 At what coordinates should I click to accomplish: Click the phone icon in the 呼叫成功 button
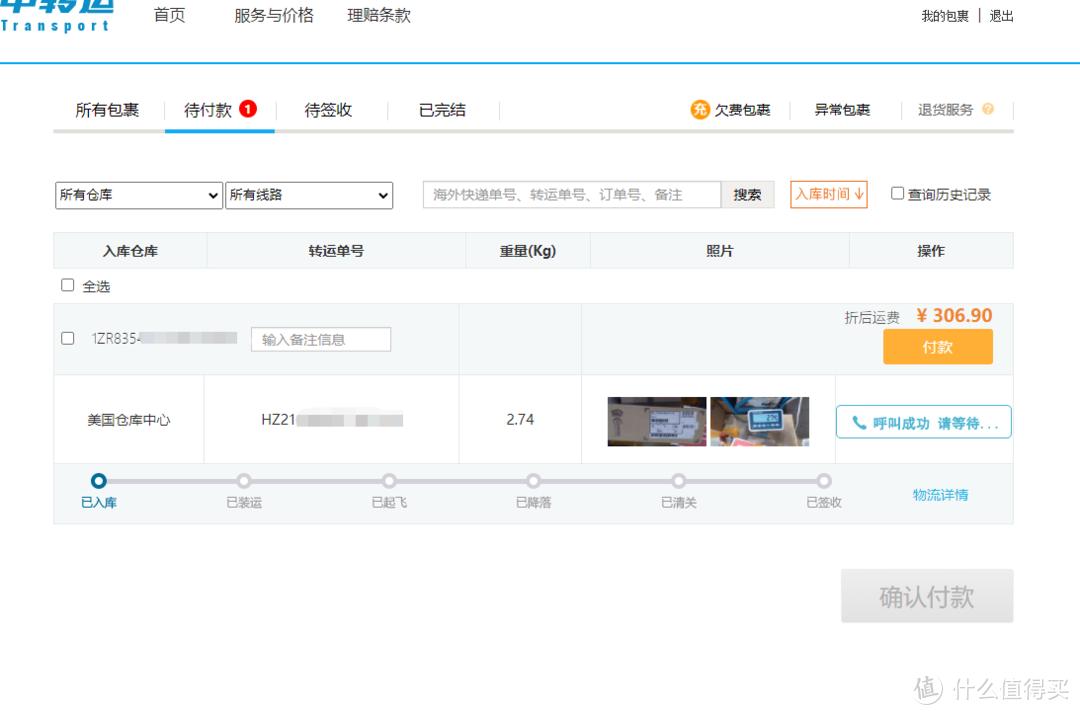coord(858,422)
